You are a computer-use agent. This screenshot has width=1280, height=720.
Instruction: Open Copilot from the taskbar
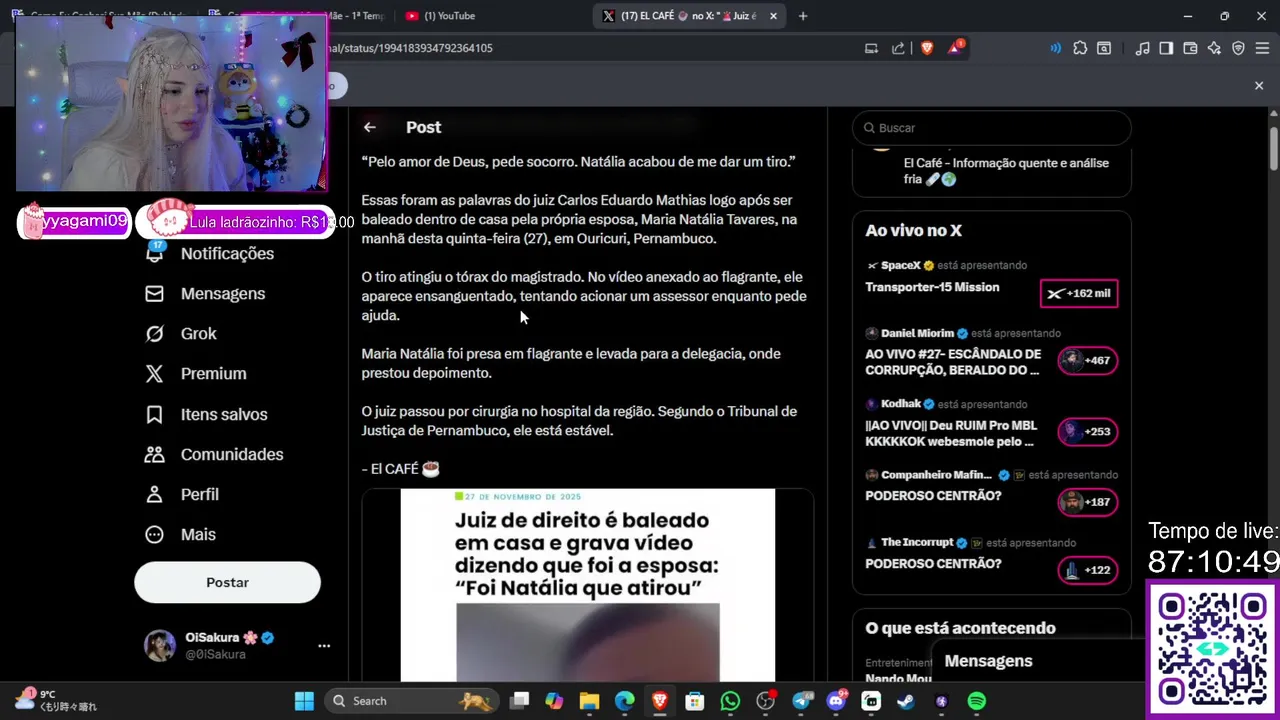click(554, 701)
